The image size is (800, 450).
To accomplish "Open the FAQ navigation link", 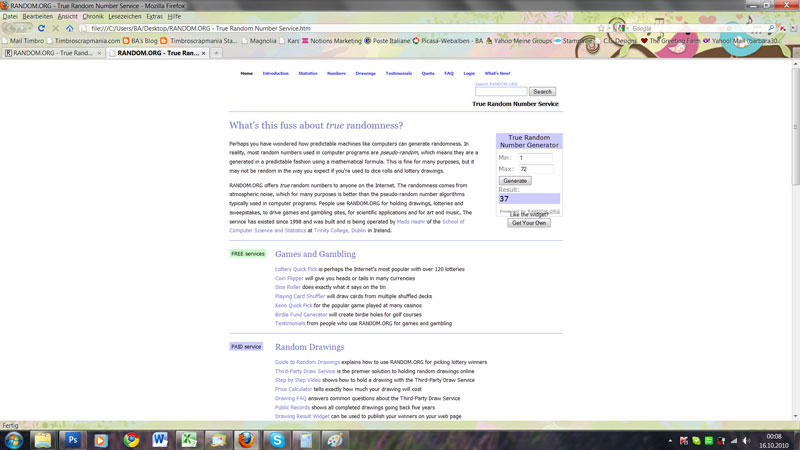I will point(448,73).
